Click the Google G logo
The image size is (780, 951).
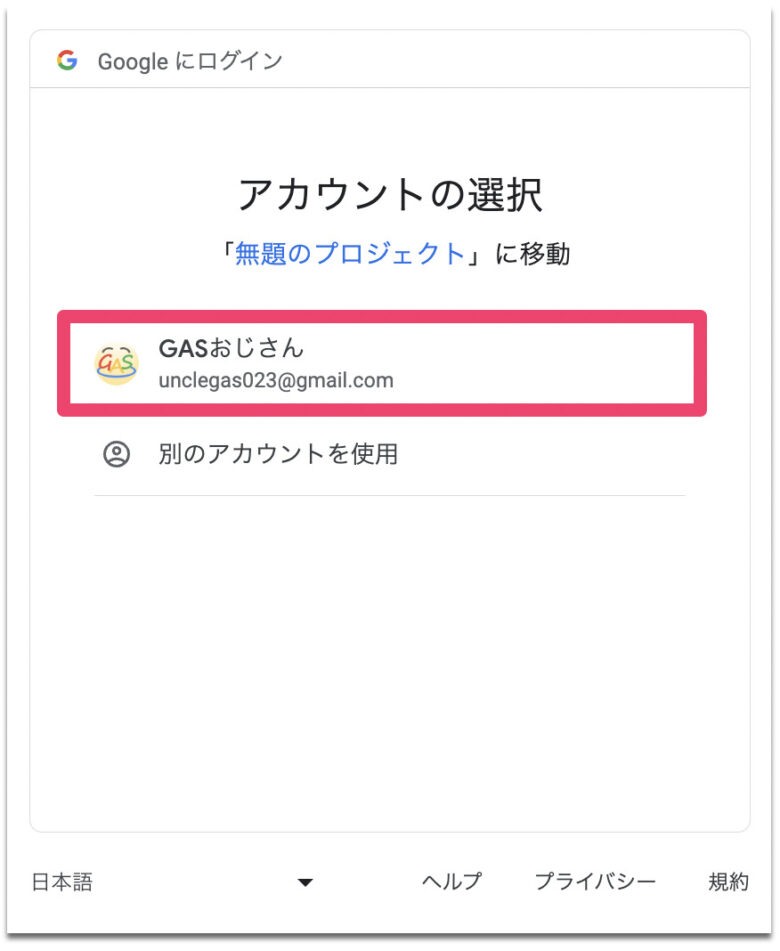(x=67, y=60)
